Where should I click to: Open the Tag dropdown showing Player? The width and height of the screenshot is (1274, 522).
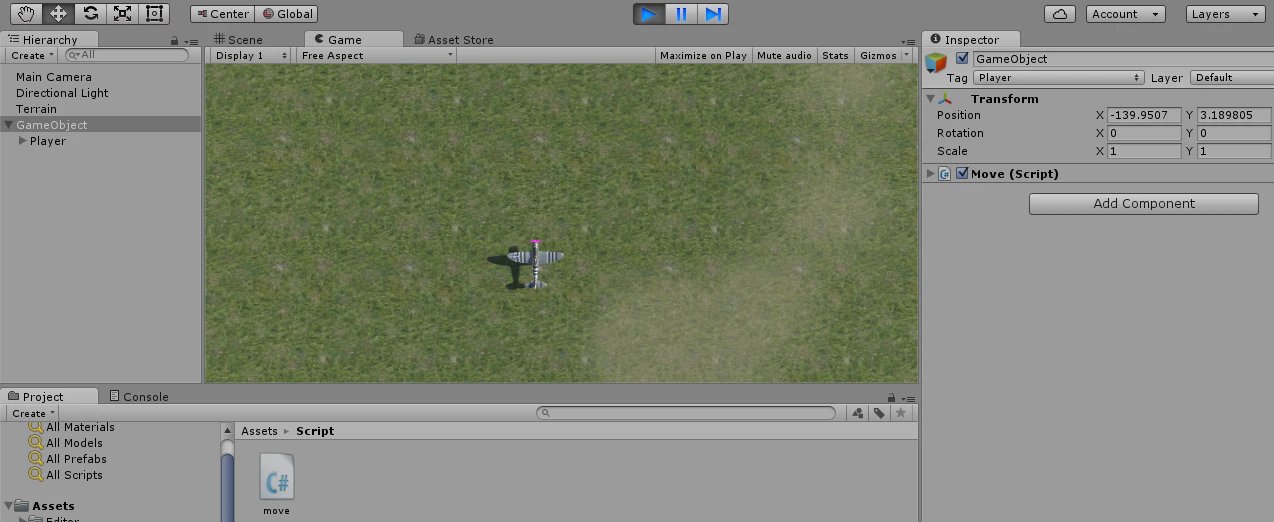pos(1059,77)
